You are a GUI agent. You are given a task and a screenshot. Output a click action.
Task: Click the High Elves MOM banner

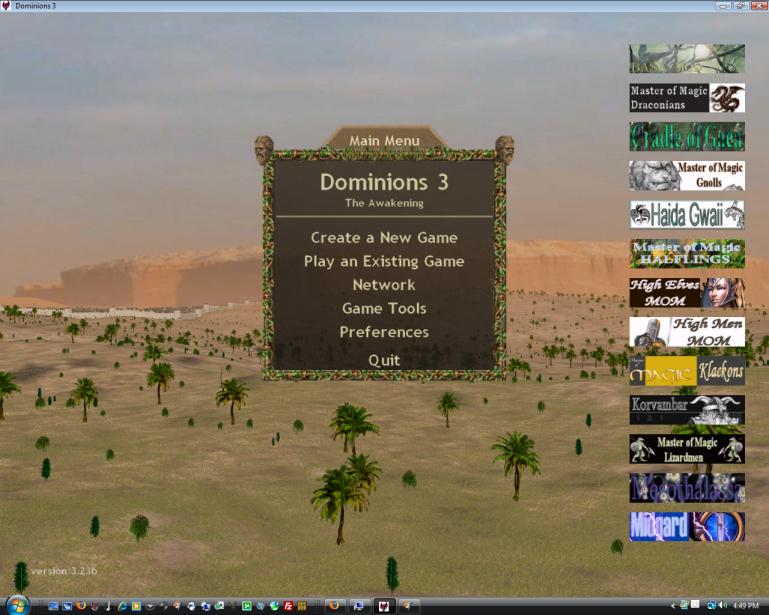(x=687, y=293)
